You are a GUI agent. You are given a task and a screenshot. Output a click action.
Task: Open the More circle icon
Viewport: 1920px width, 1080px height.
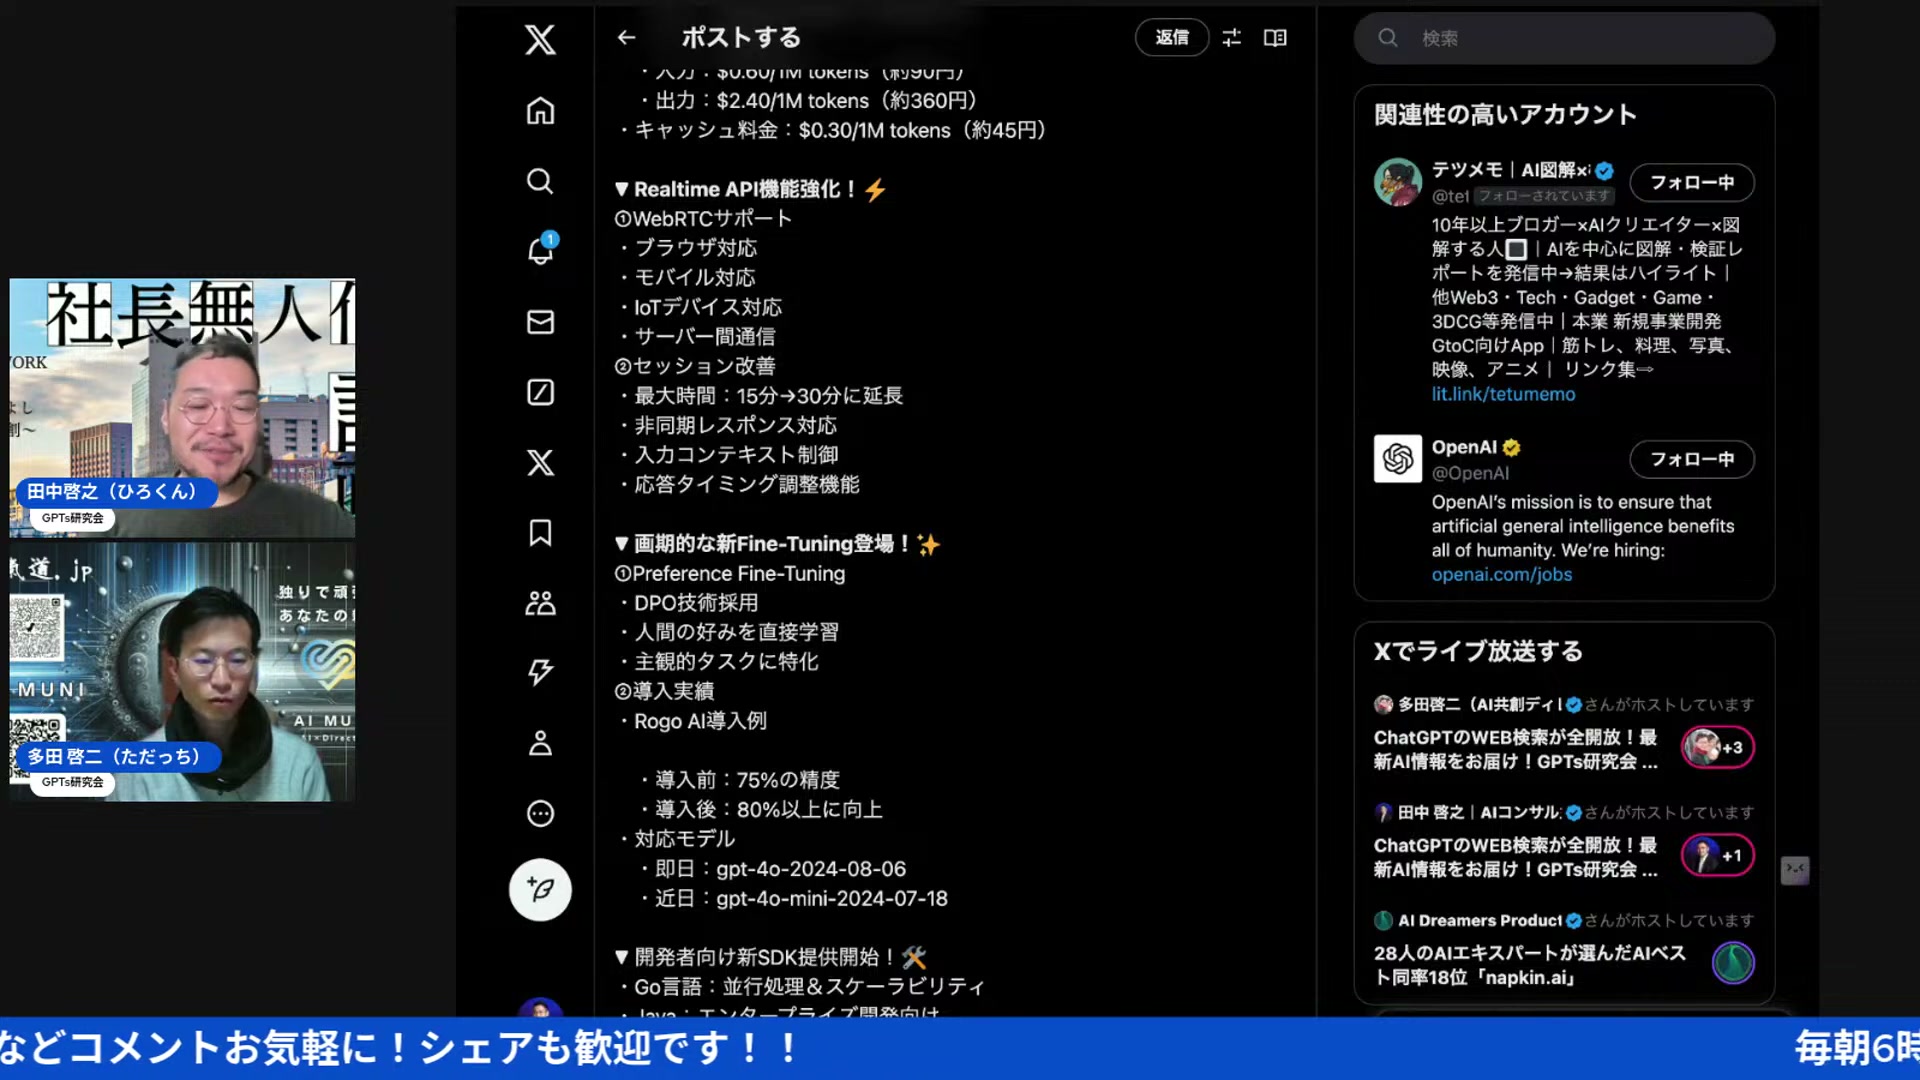pyautogui.click(x=540, y=813)
